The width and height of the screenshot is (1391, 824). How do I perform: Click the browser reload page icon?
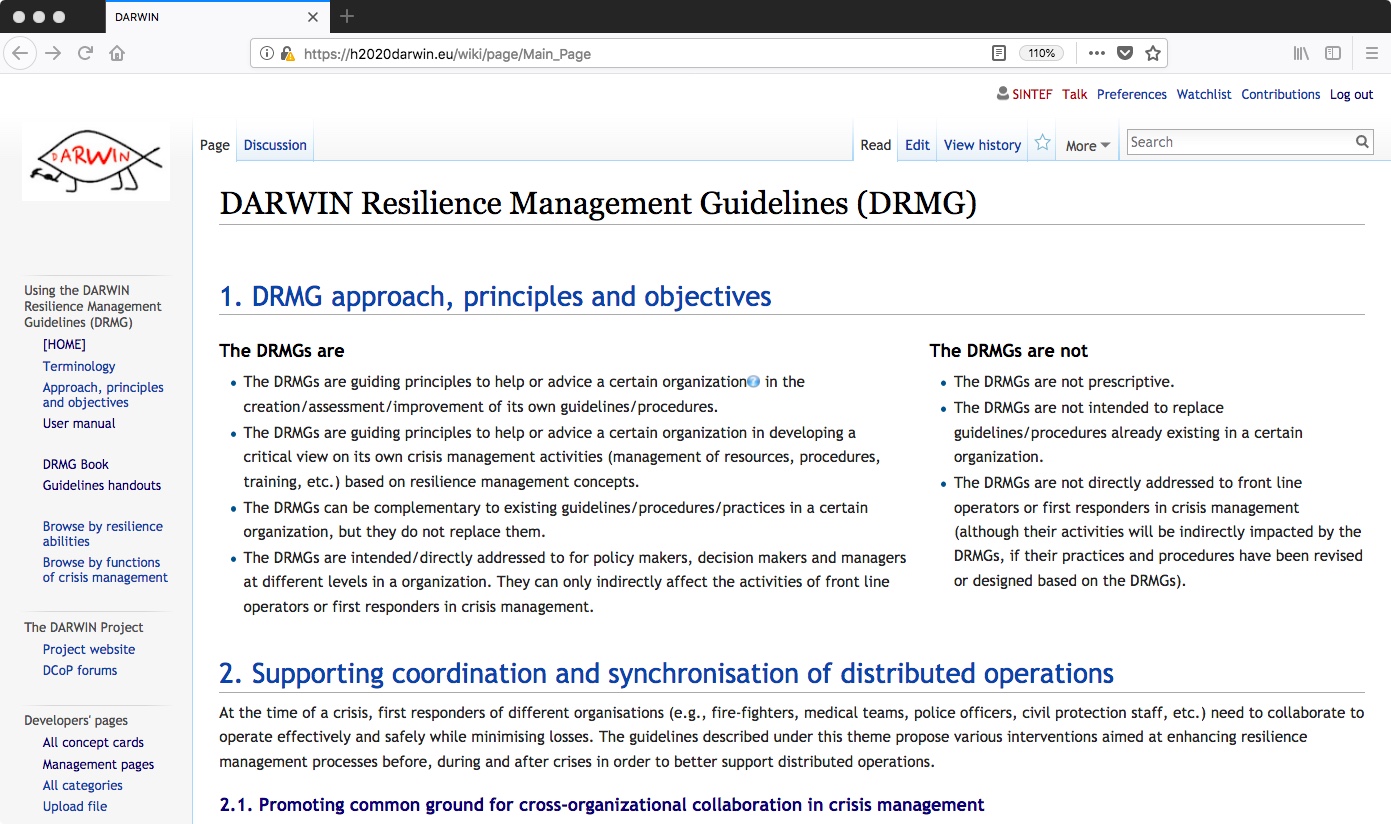coord(85,54)
